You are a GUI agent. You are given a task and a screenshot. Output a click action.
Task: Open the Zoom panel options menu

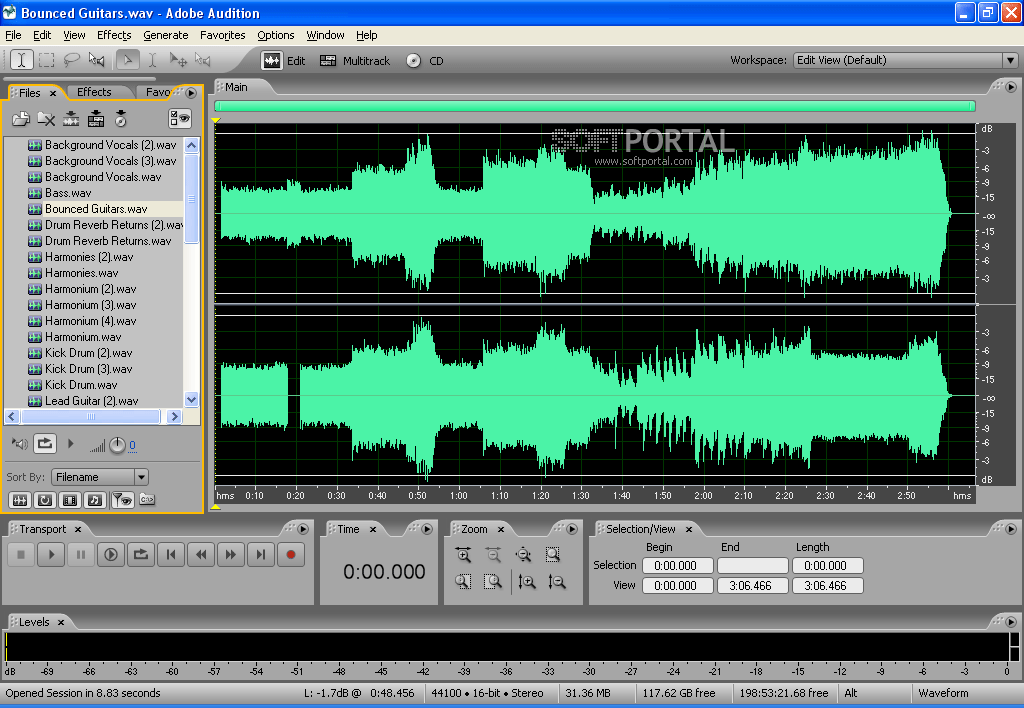(x=572, y=529)
